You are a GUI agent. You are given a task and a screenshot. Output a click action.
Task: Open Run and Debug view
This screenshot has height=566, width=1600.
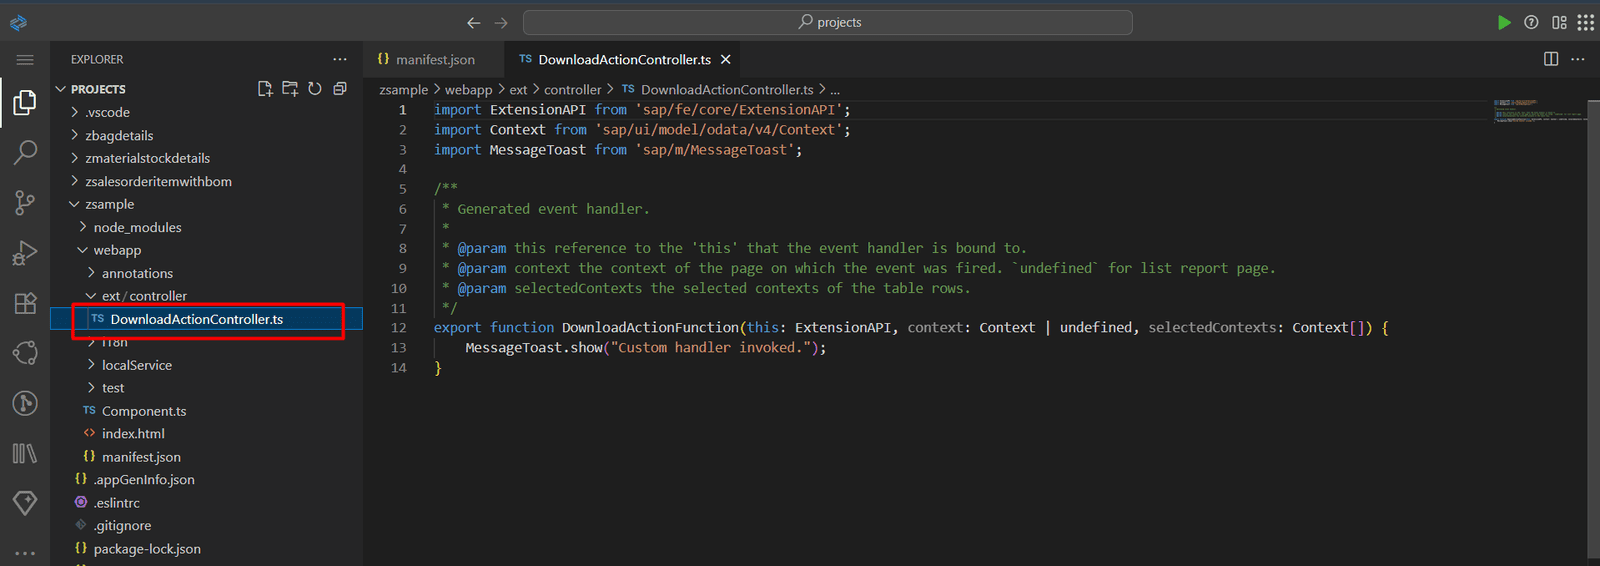click(x=25, y=253)
